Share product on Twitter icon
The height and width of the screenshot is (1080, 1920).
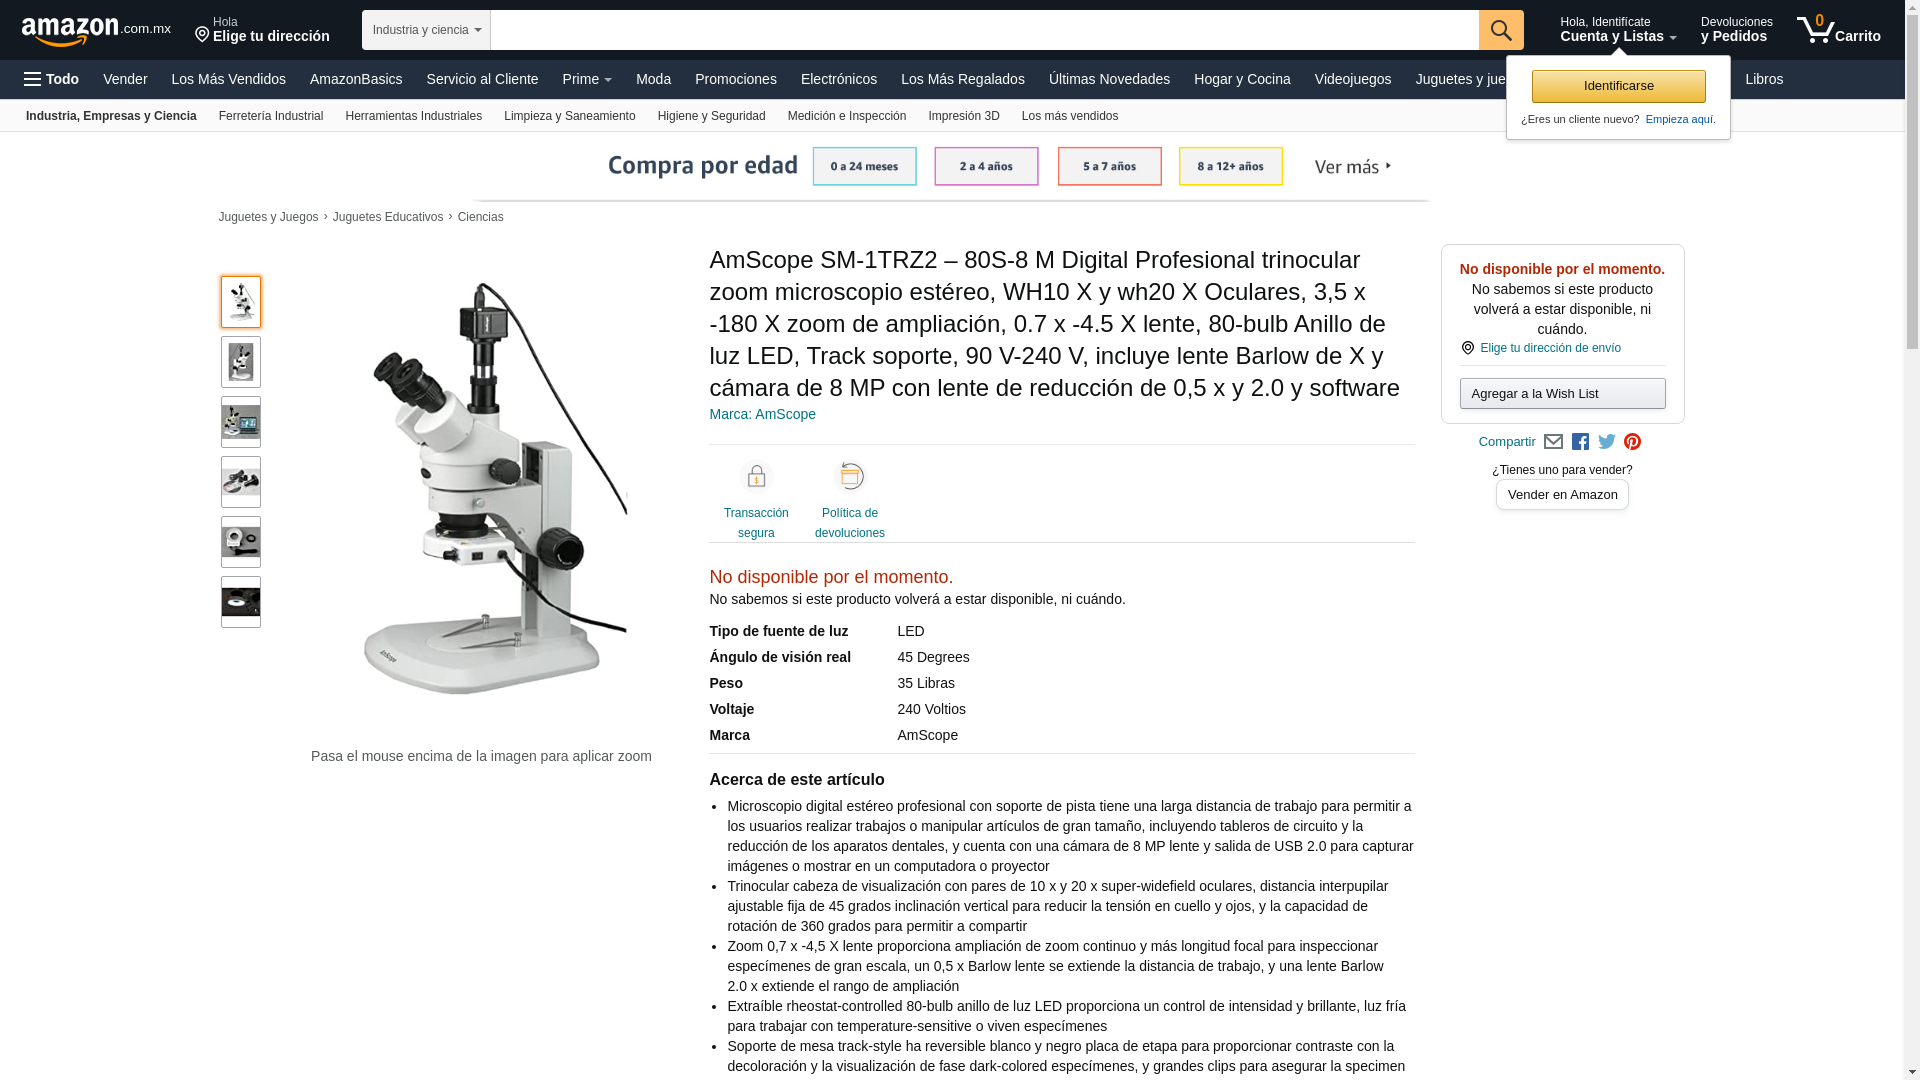point(1607,442)
